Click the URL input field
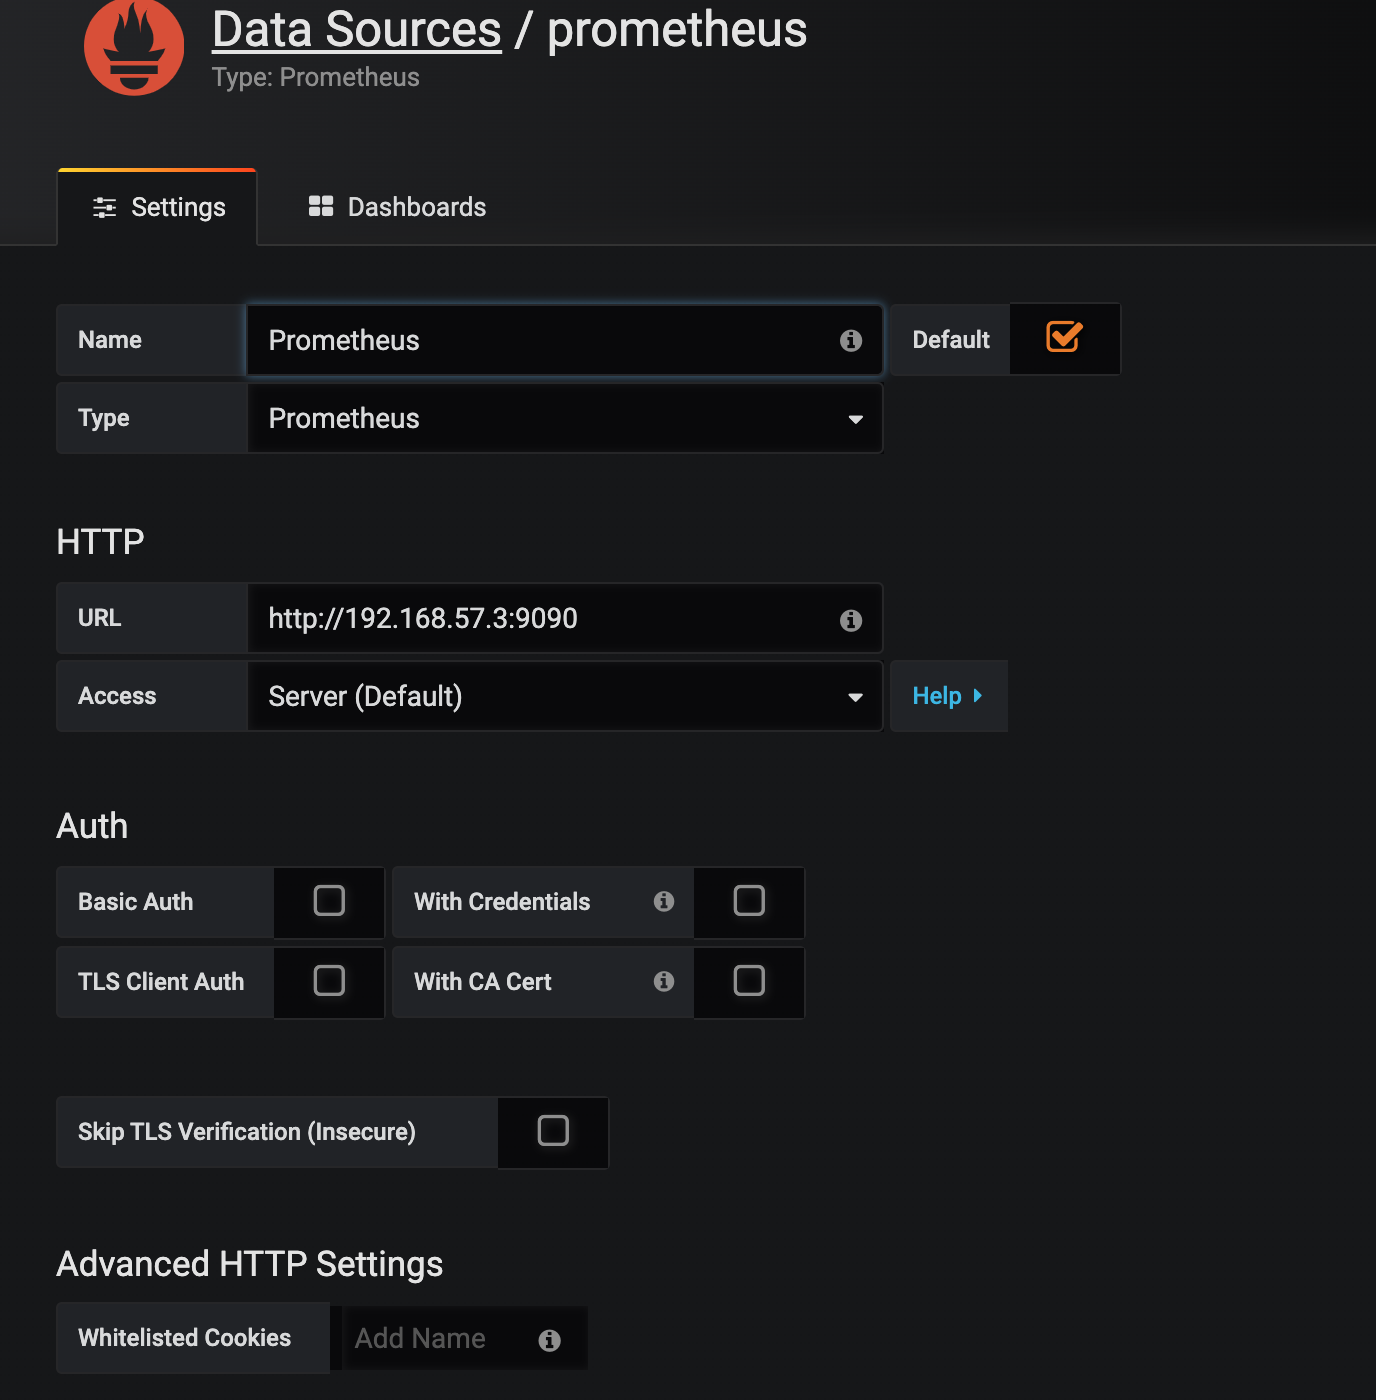Viewport: 1376px width, 1400px height. [565, 618]
